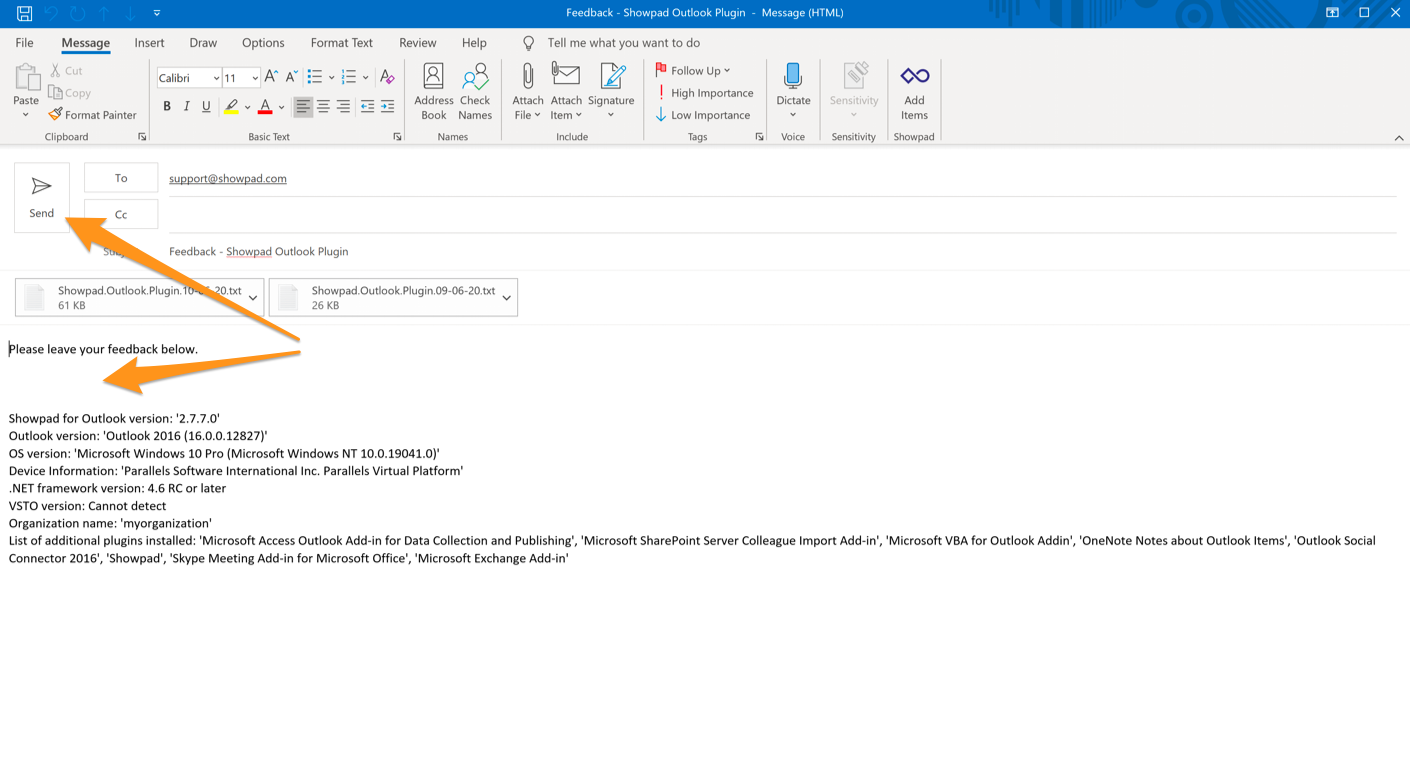Screen dimensions: 1410x760
Task: Click the subject field Feedback text
Action: 259,251
